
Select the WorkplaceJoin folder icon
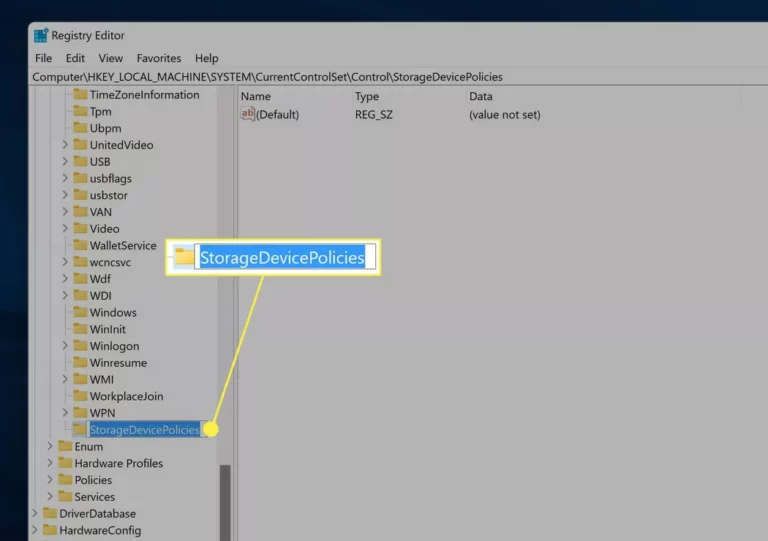80,396
